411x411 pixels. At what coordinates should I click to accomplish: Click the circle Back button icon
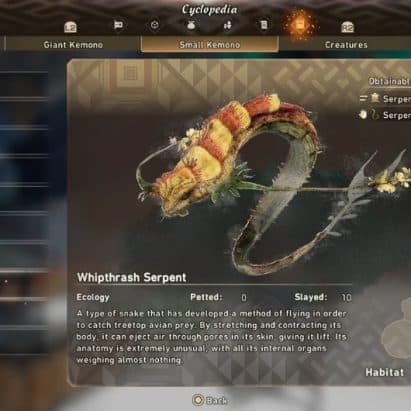198,400
